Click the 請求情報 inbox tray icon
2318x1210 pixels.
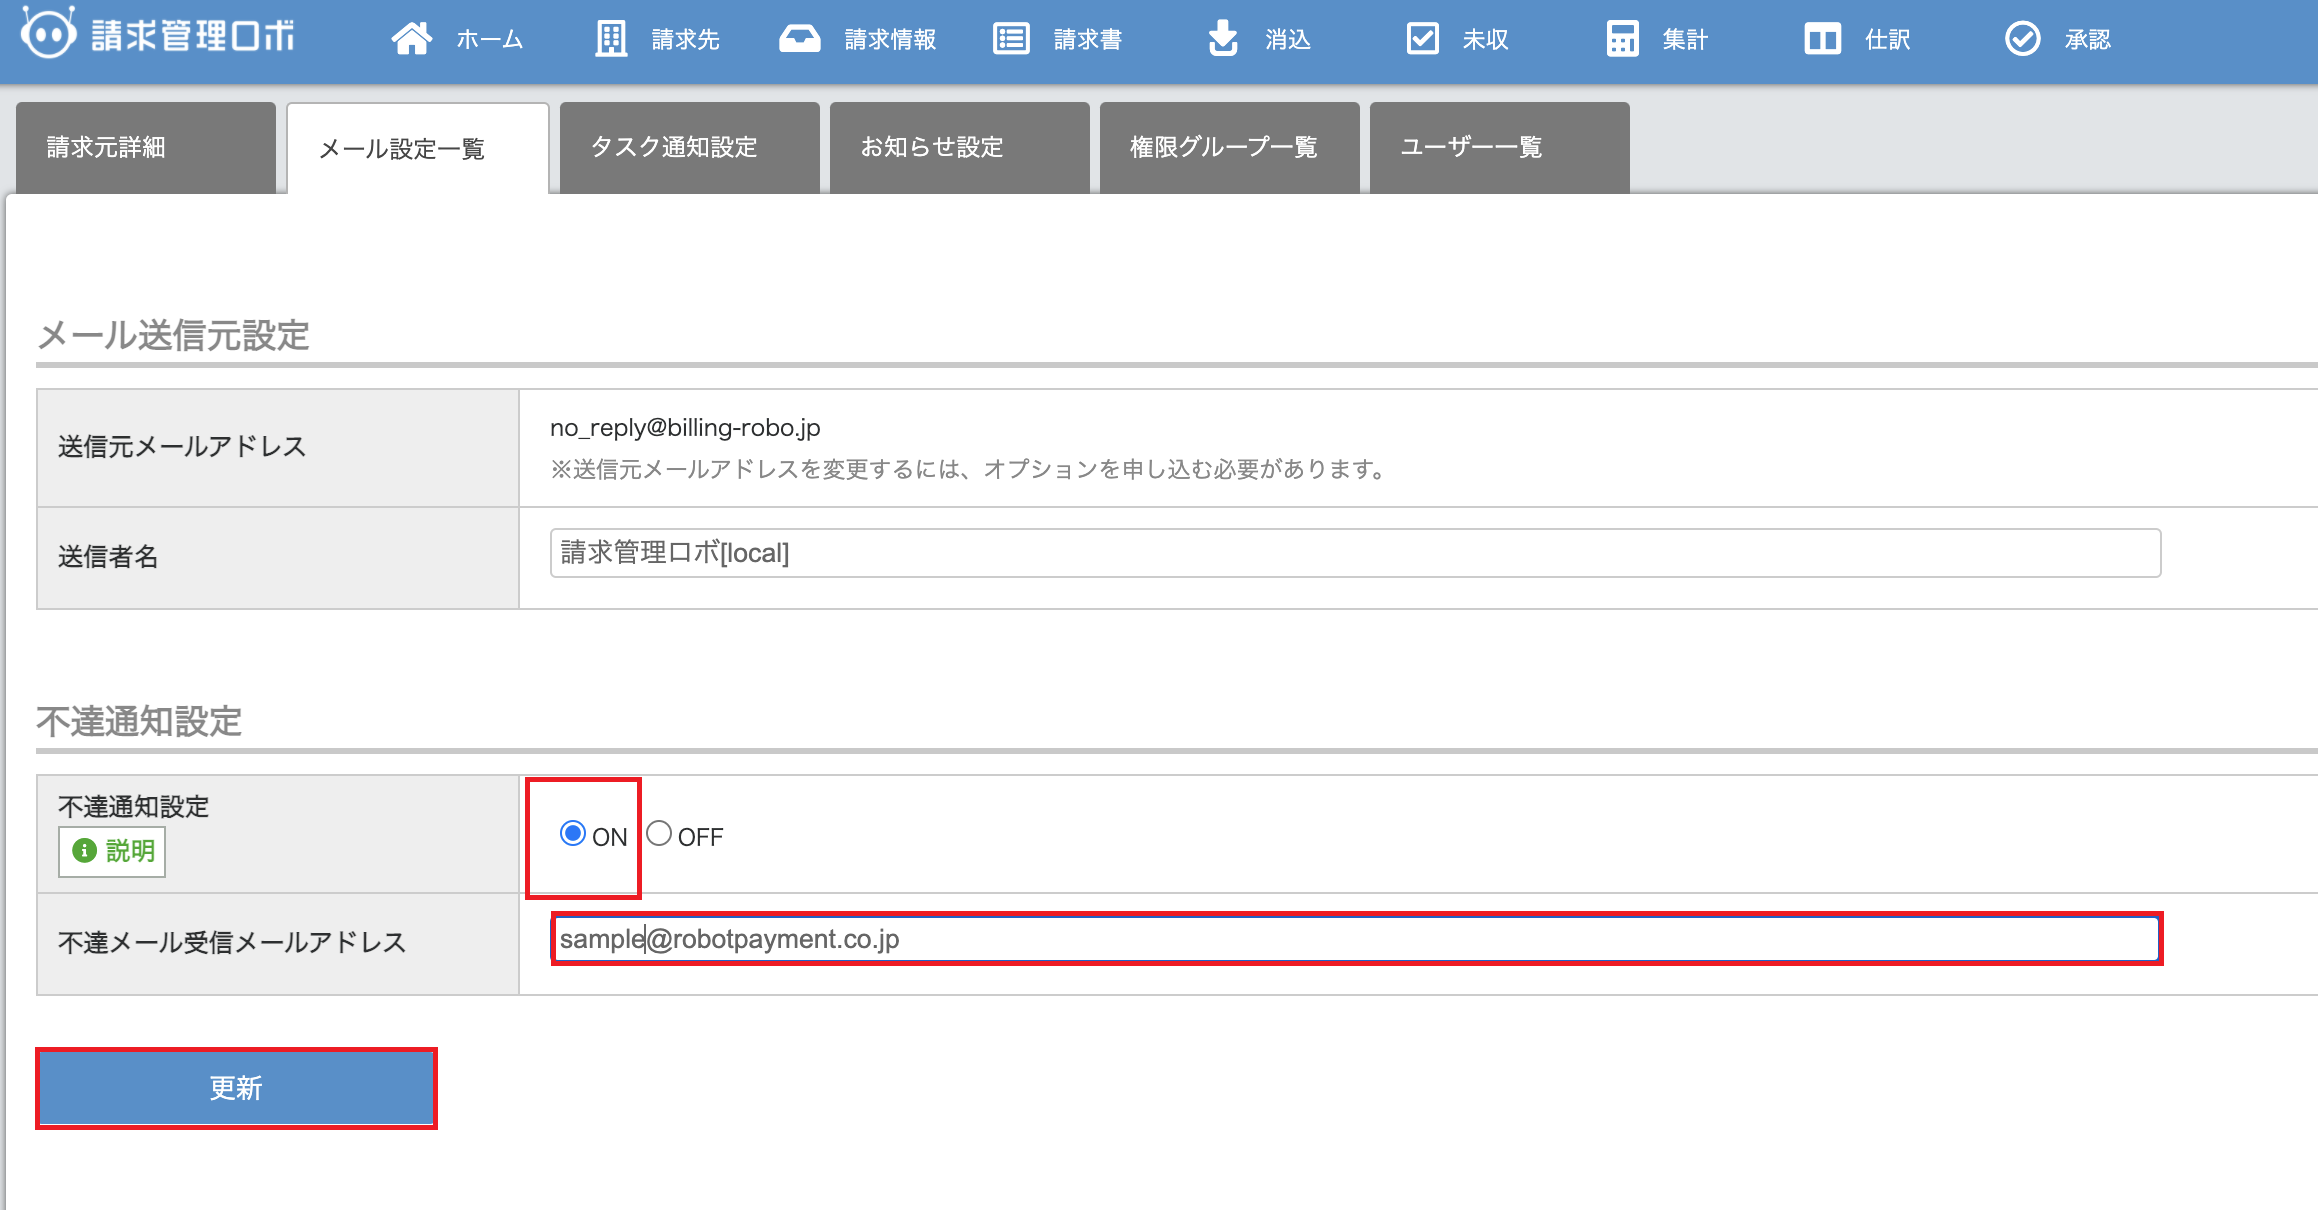point(799,39)
